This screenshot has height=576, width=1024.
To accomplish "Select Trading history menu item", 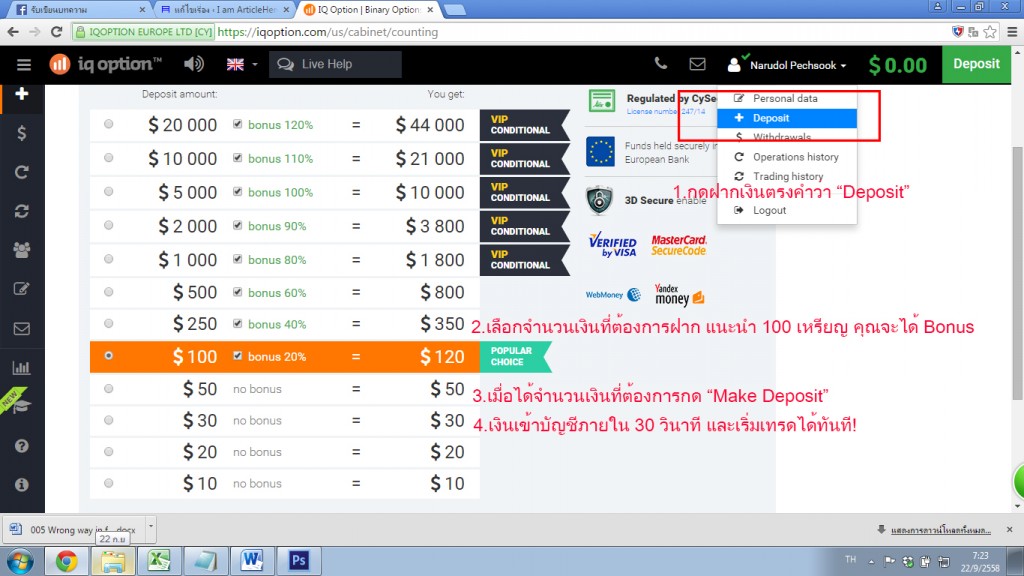I will pyautogui.click(x=786, y=177).
